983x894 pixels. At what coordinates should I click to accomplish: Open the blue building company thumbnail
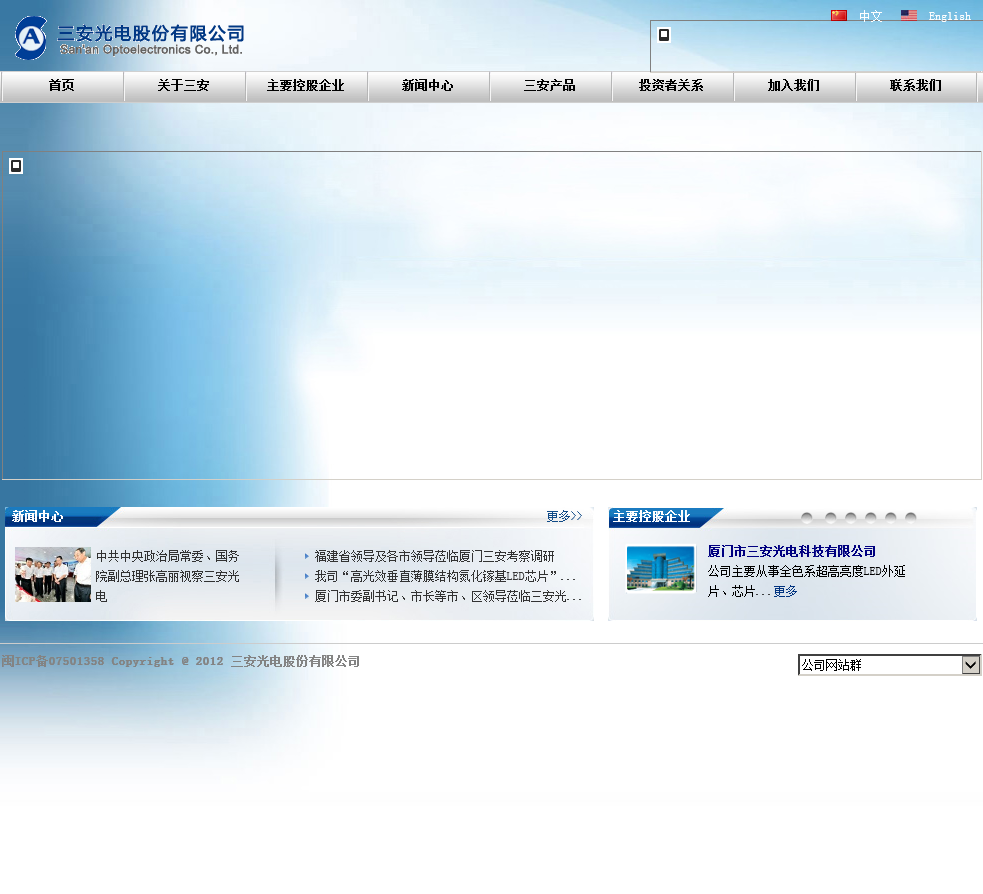coord(661,568)
